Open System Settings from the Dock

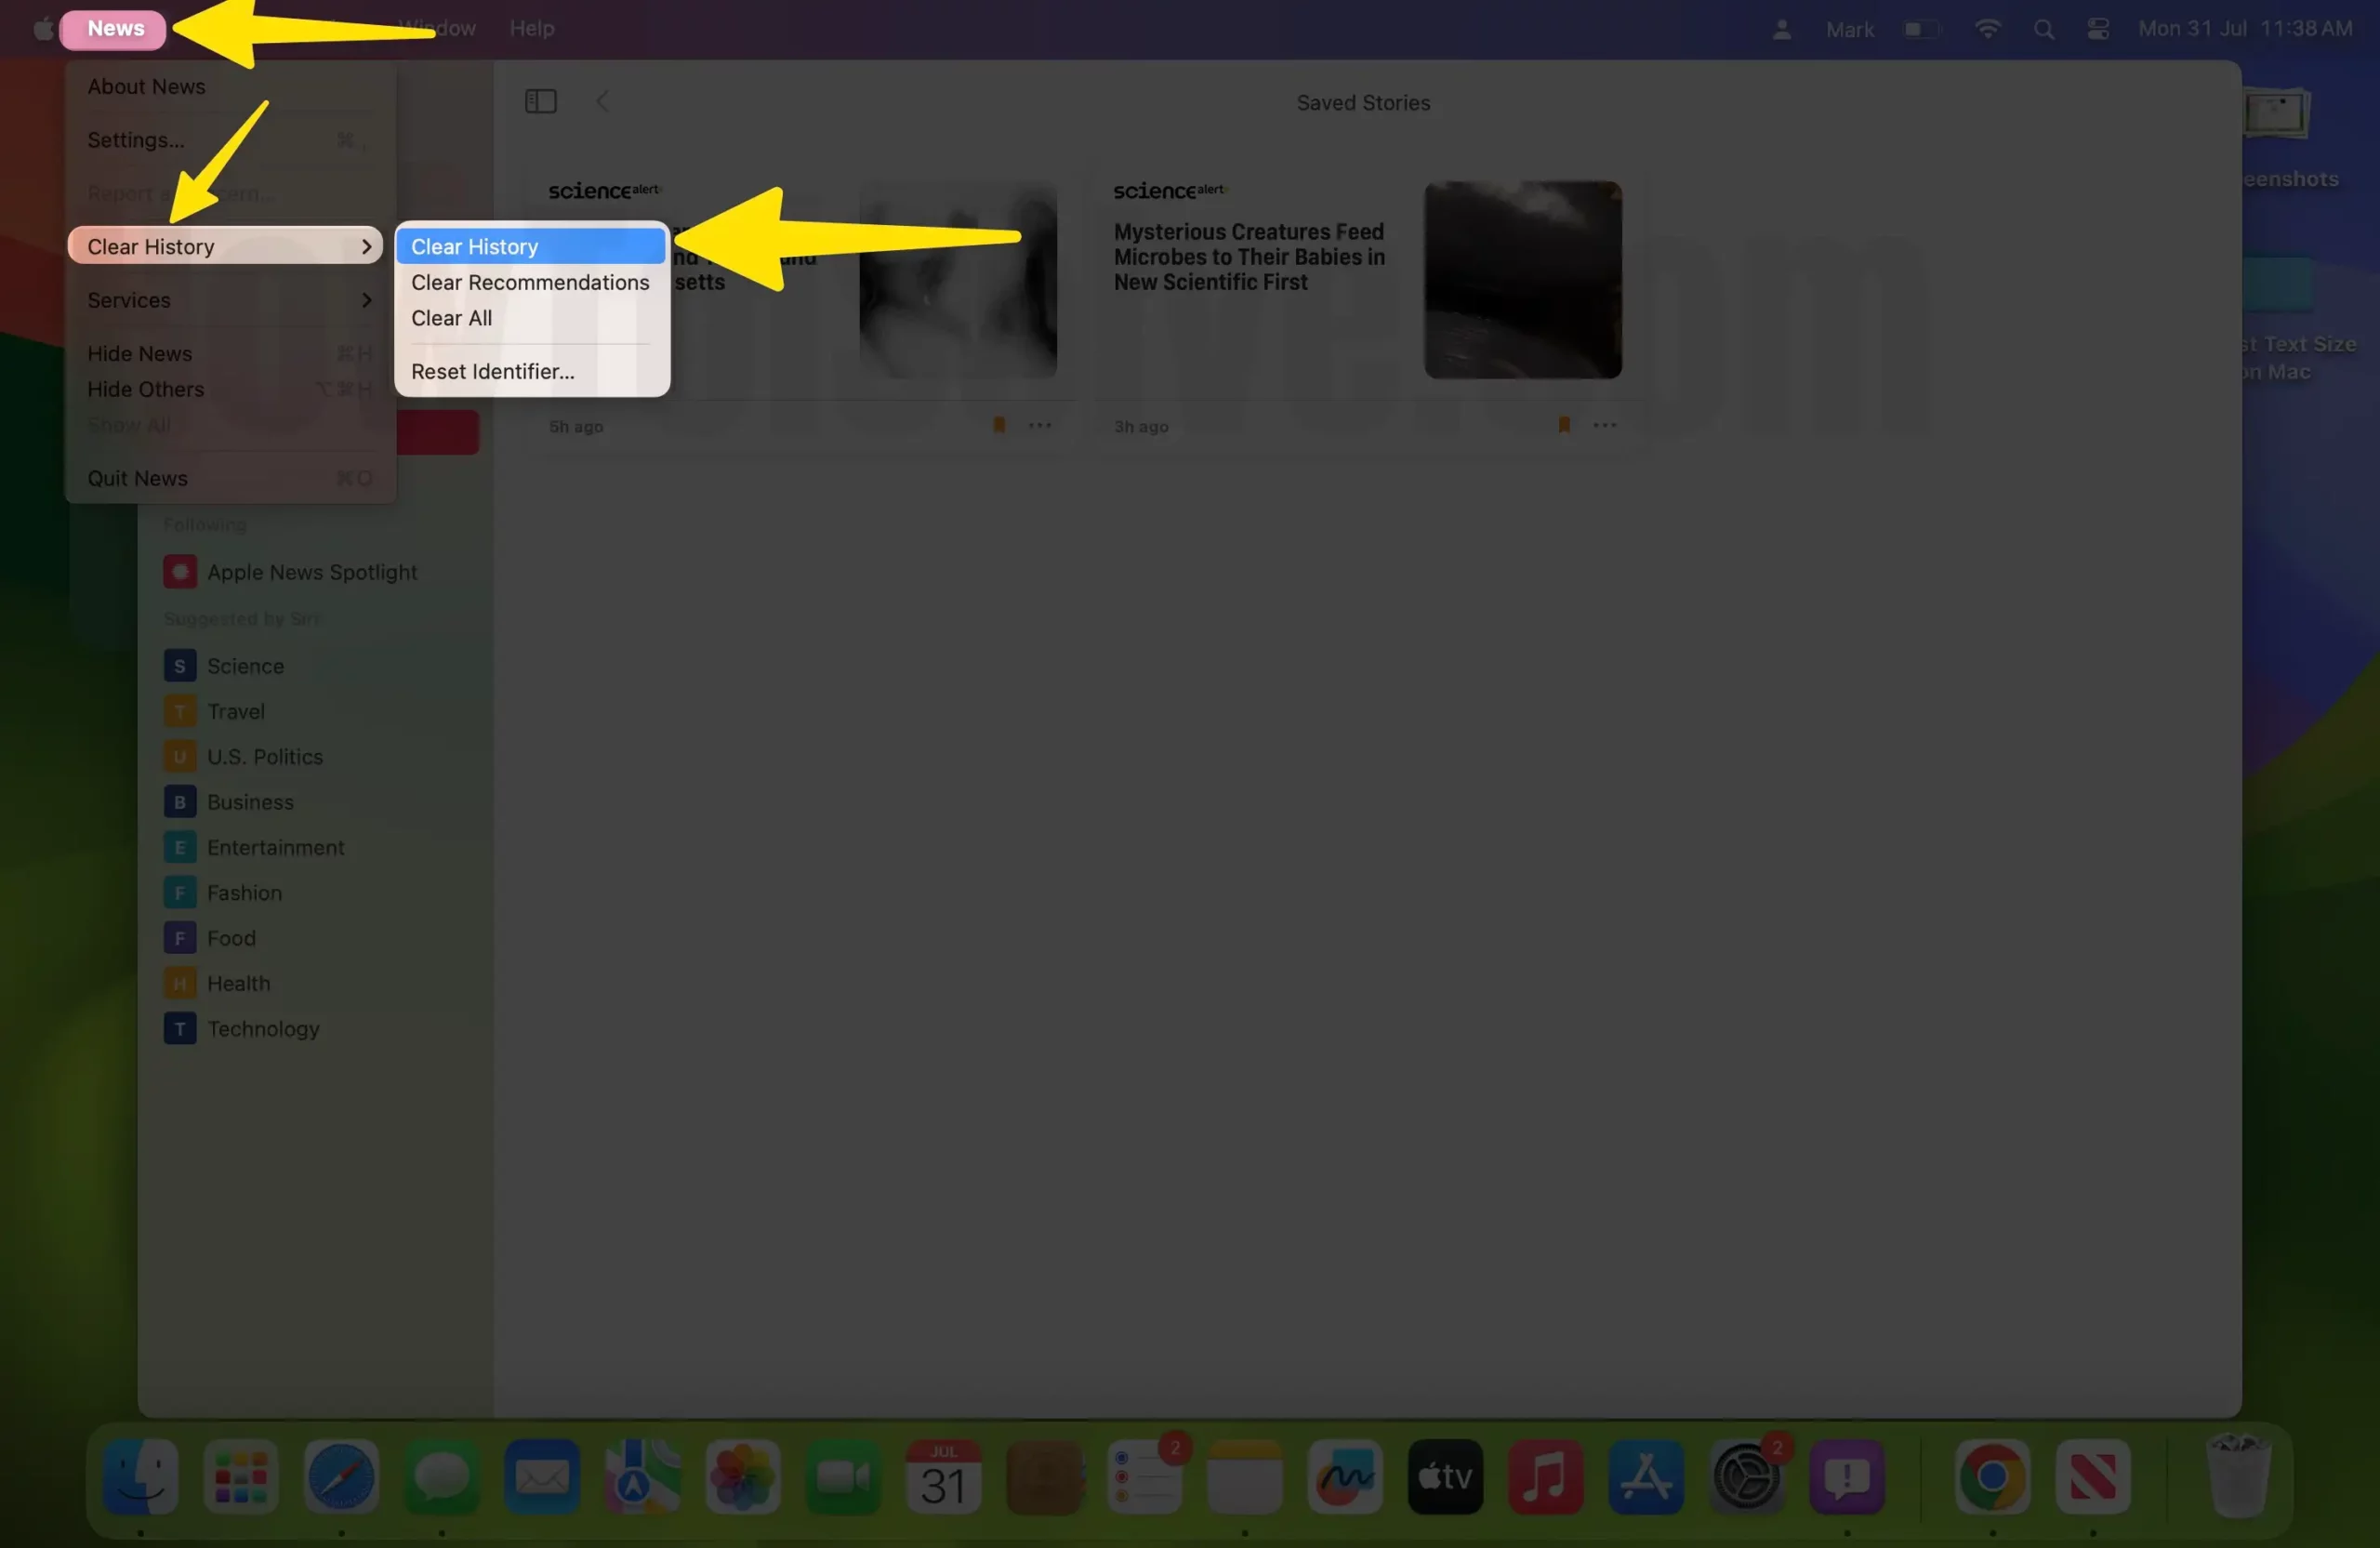[1746, 1477]
